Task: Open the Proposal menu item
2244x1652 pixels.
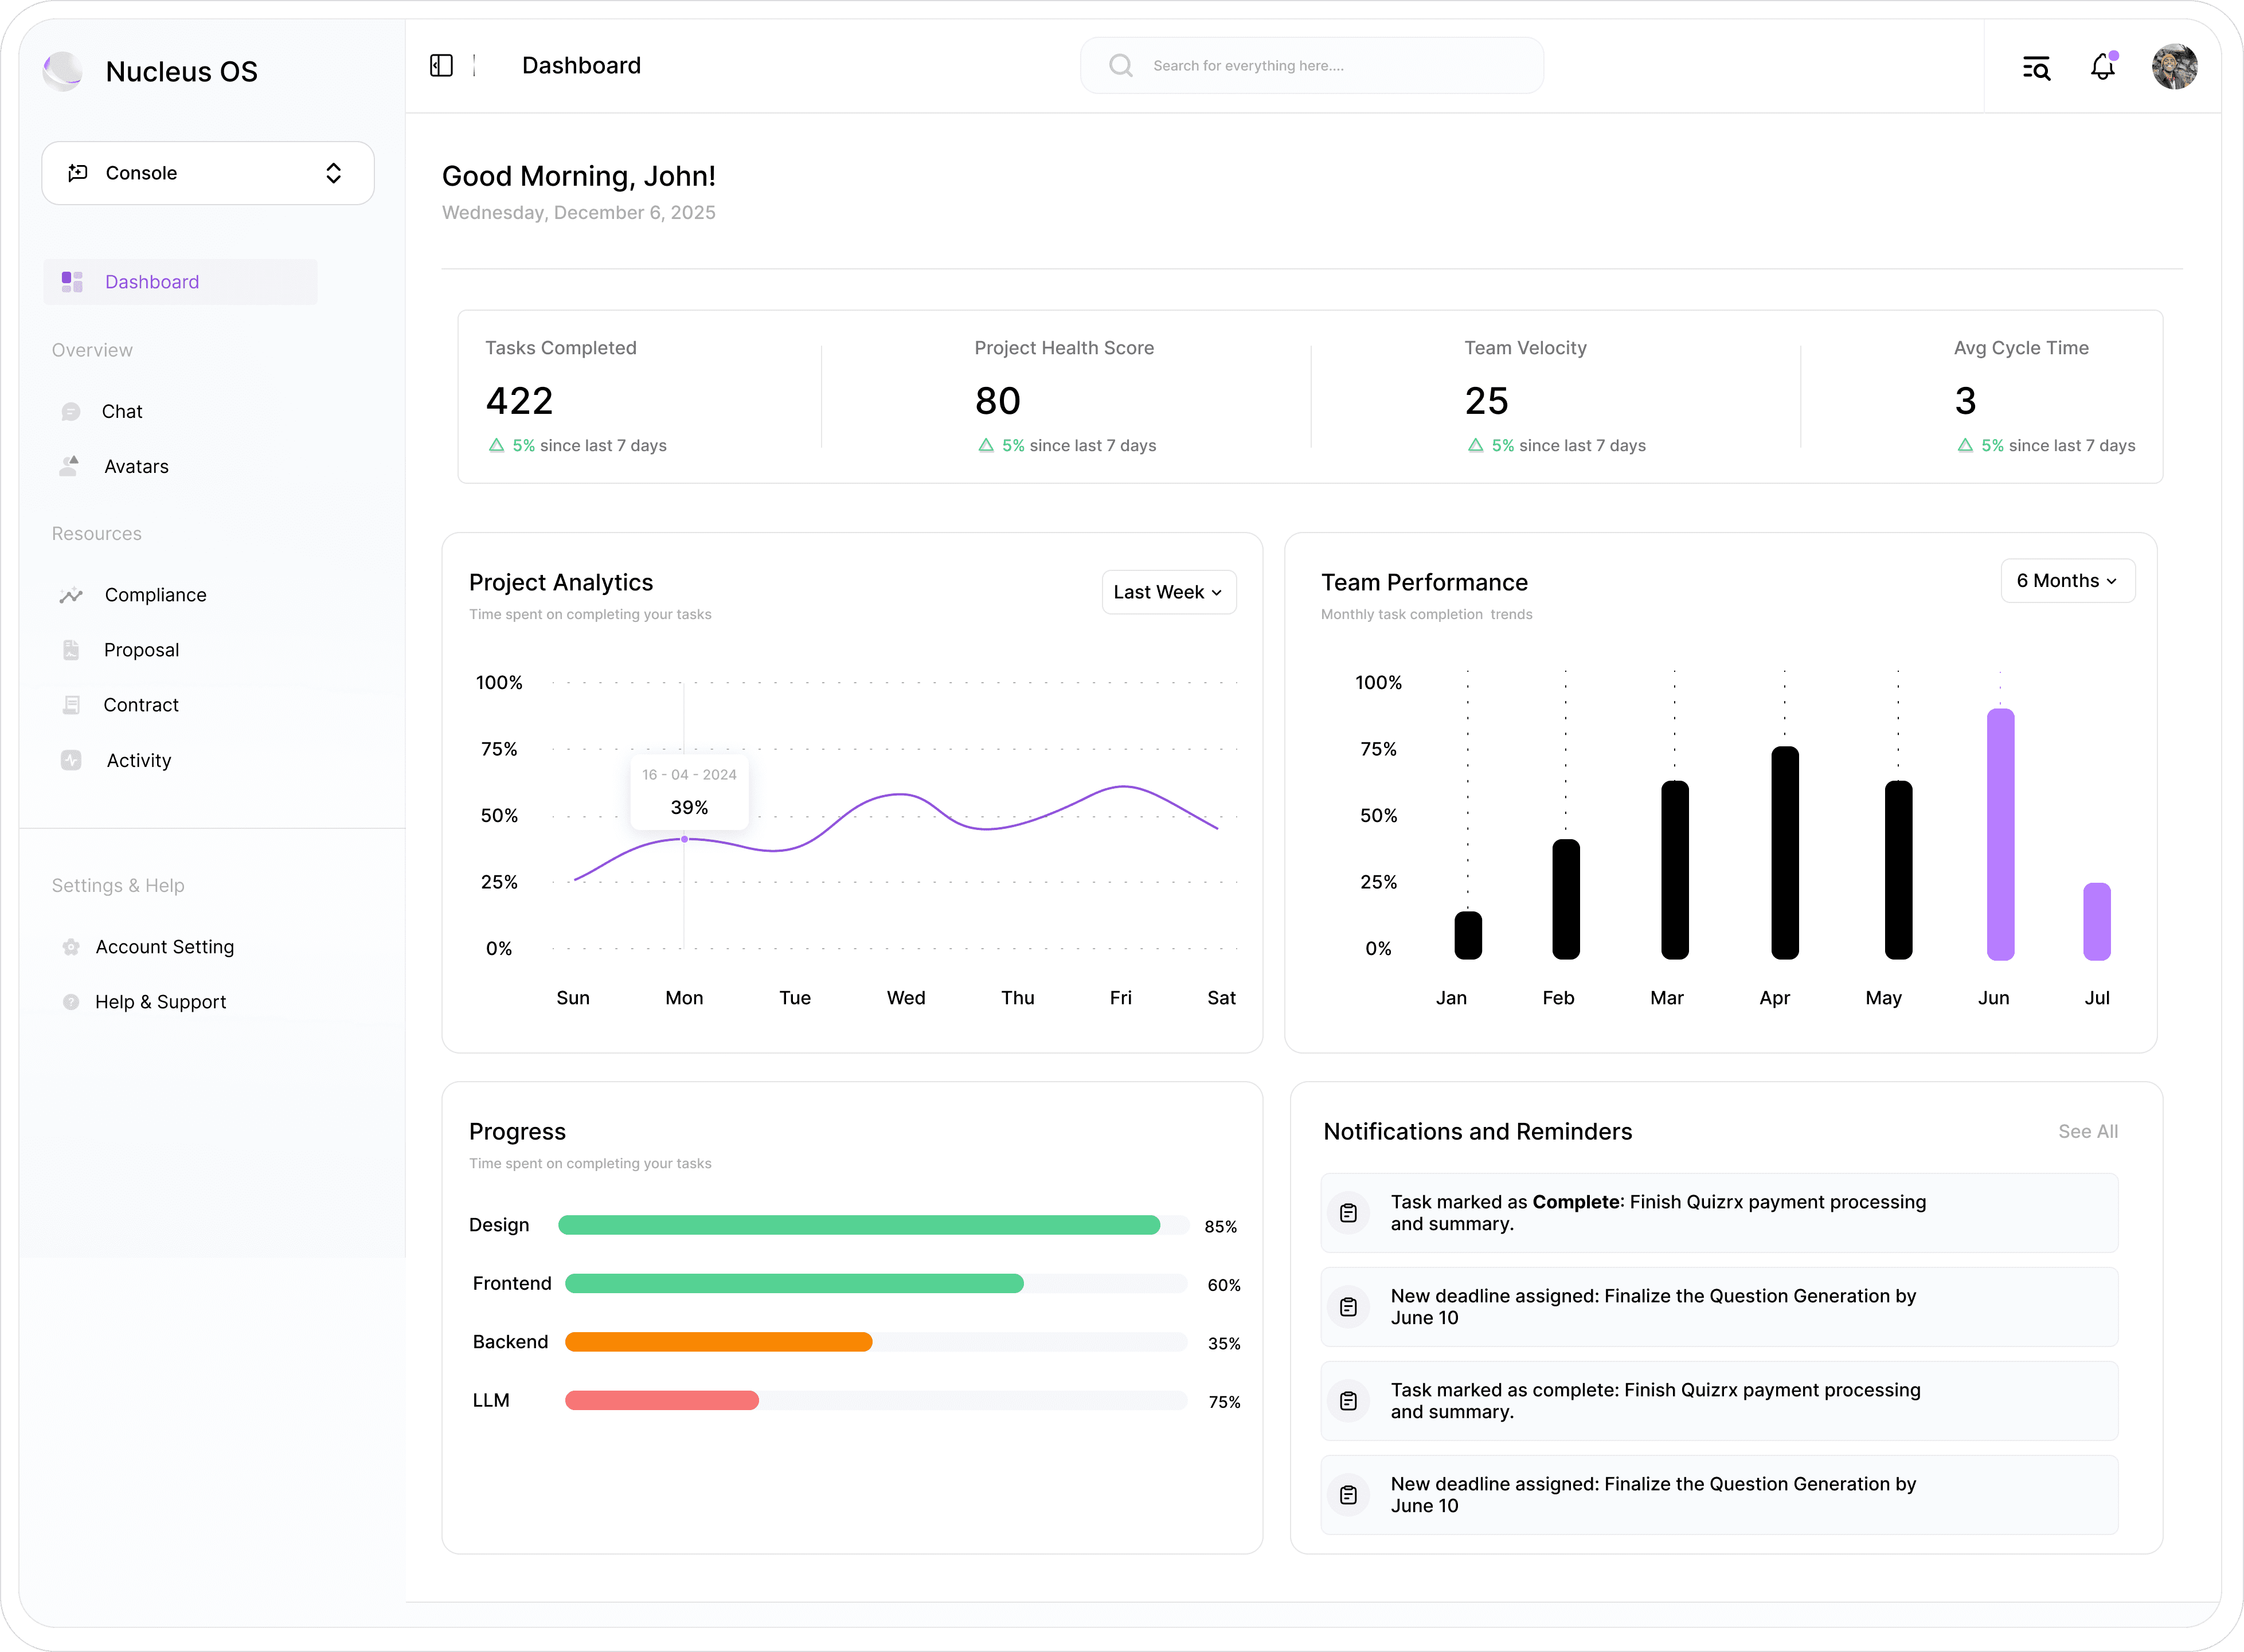Action: [141, 650]
